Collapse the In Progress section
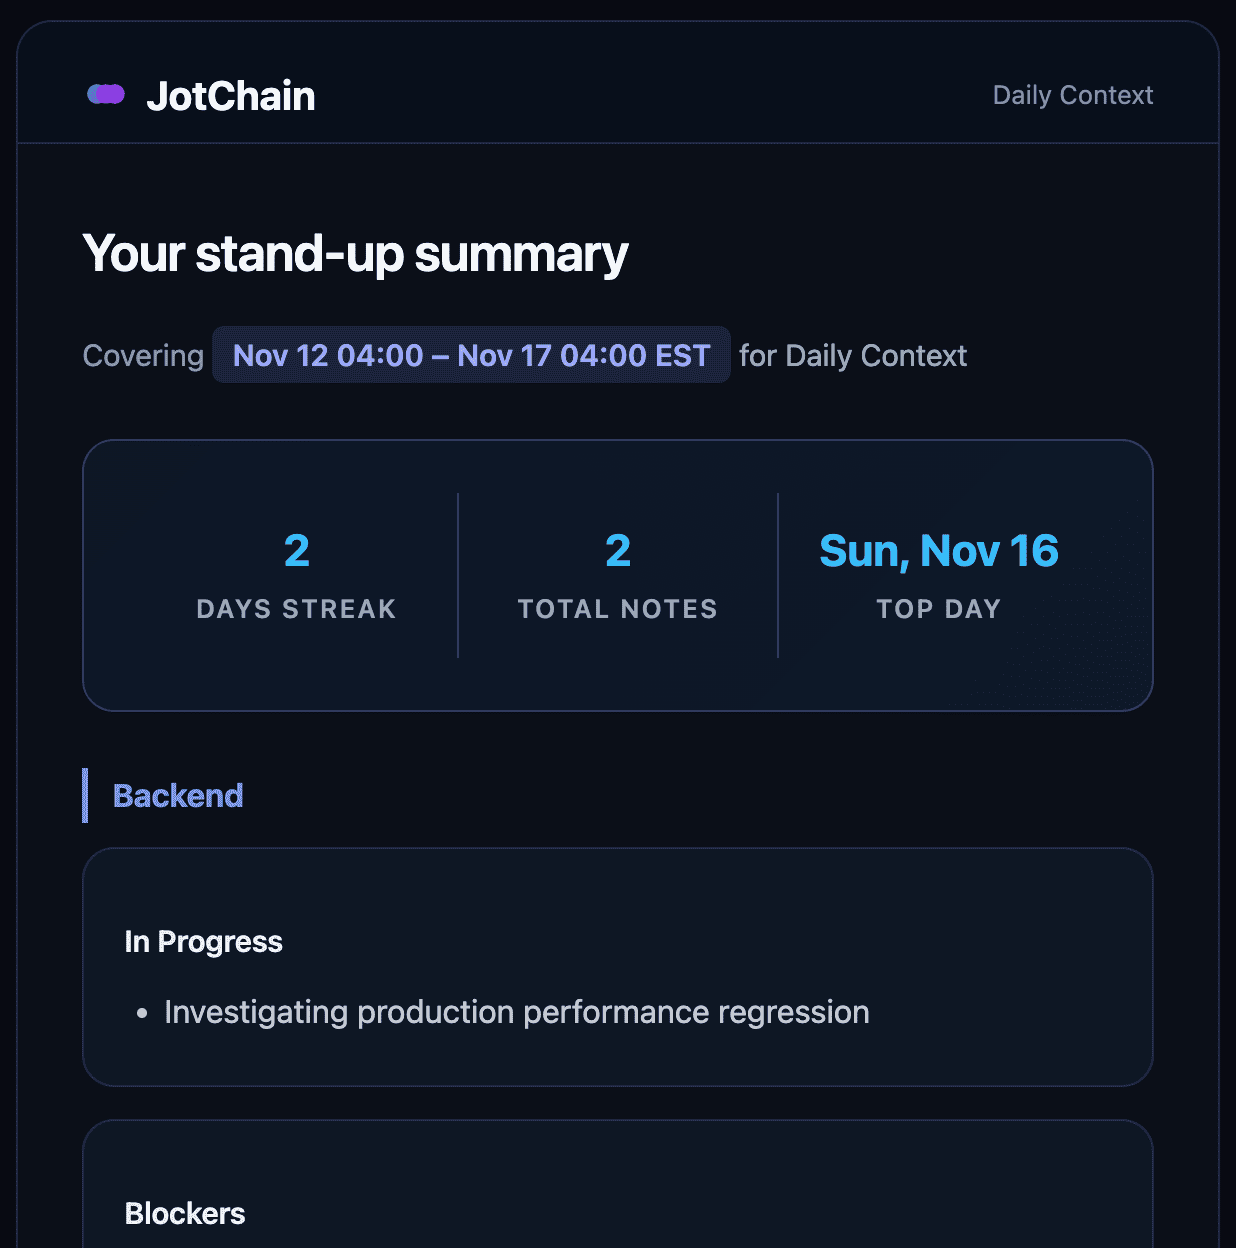 (203, 941)
